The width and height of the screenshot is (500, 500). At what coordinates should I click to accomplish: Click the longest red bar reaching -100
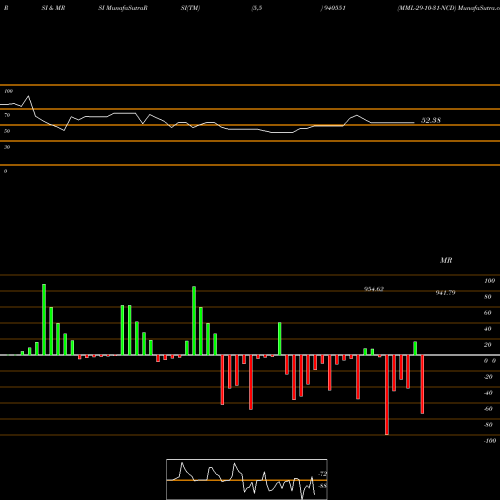click(387, 395)
